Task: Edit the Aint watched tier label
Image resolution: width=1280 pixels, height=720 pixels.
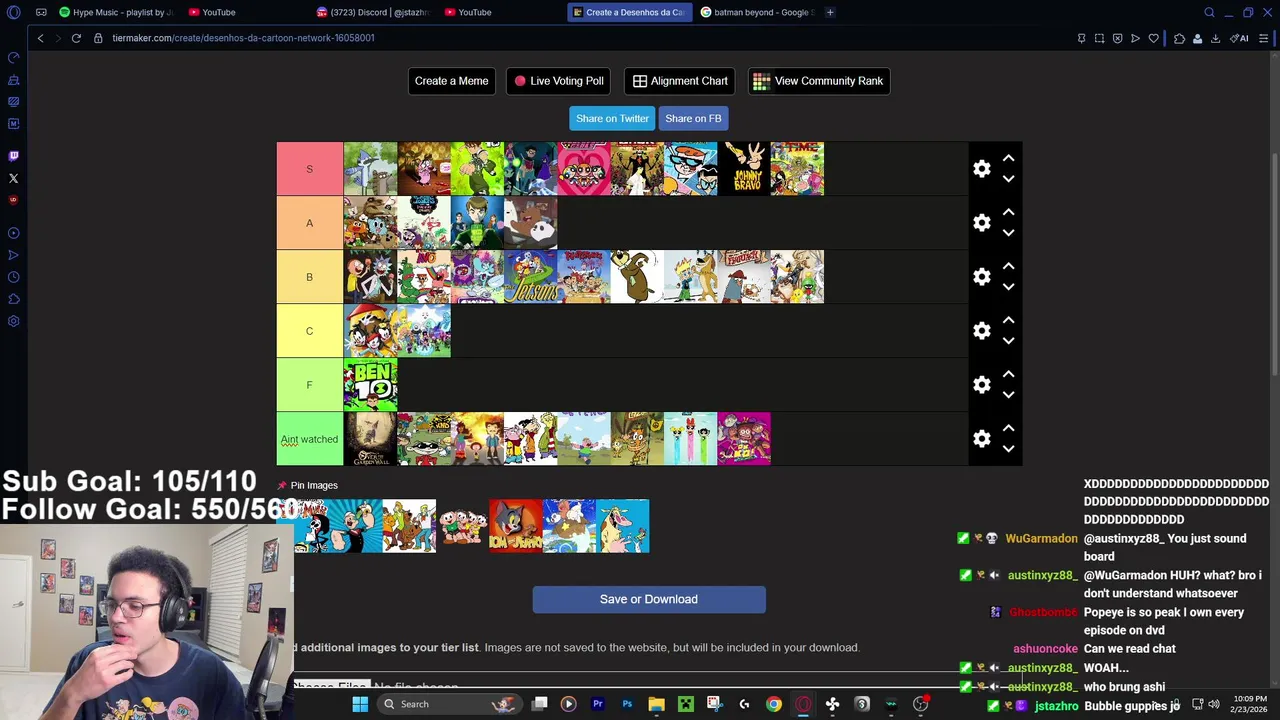Action: pos(309,439)
